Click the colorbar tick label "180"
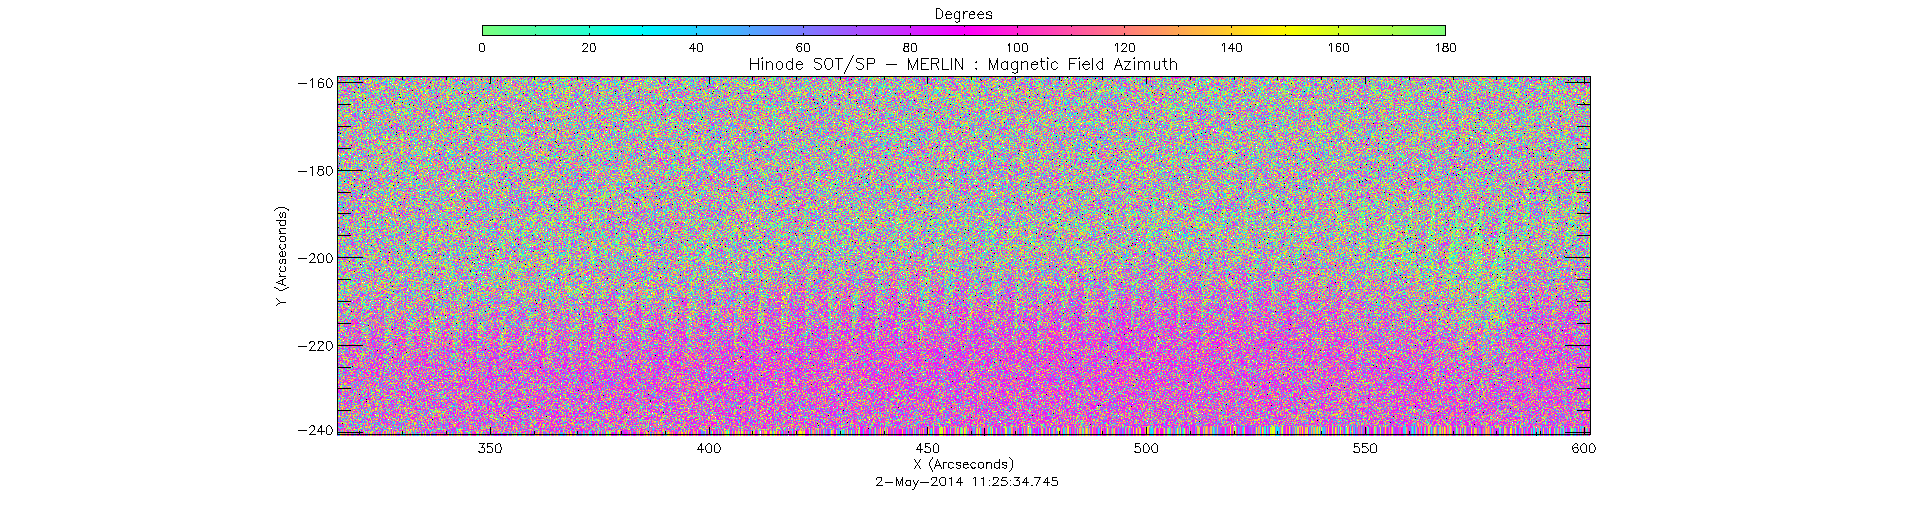This screenshot has height=512, width=1927. [x=1445, y=48]
